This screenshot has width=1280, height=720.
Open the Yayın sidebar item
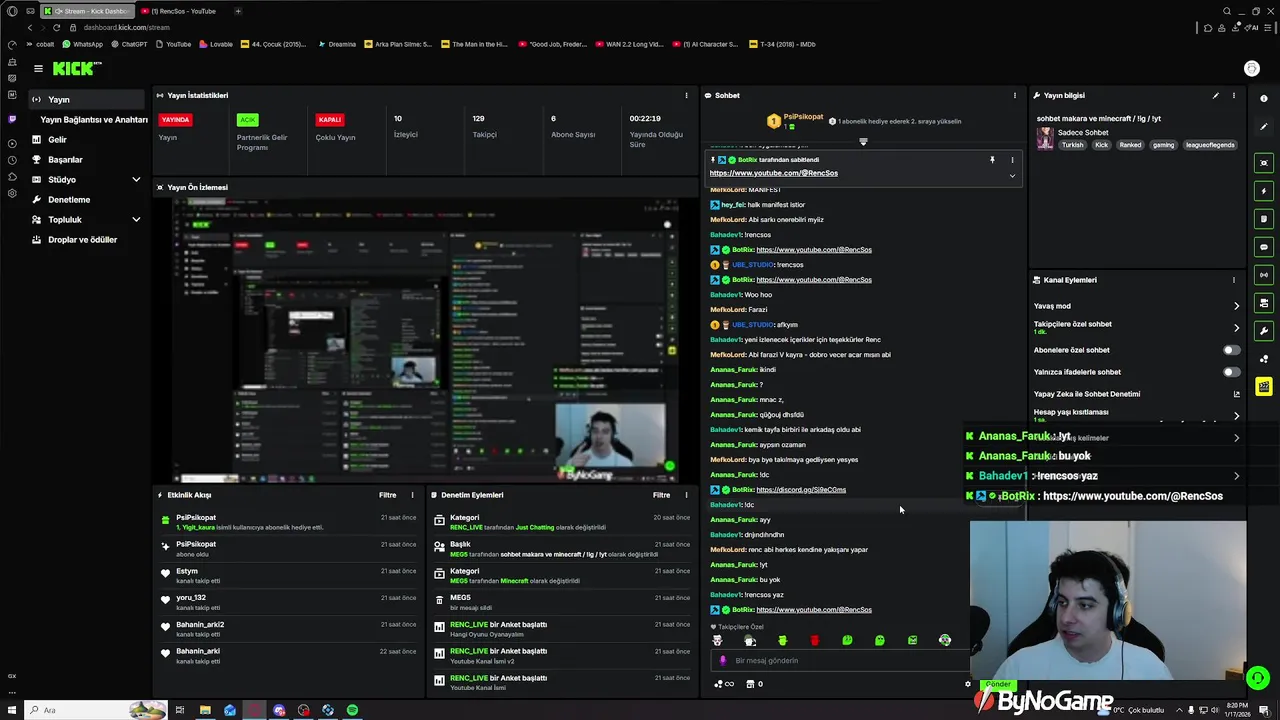pyautogui.click(x=87, y=99)
